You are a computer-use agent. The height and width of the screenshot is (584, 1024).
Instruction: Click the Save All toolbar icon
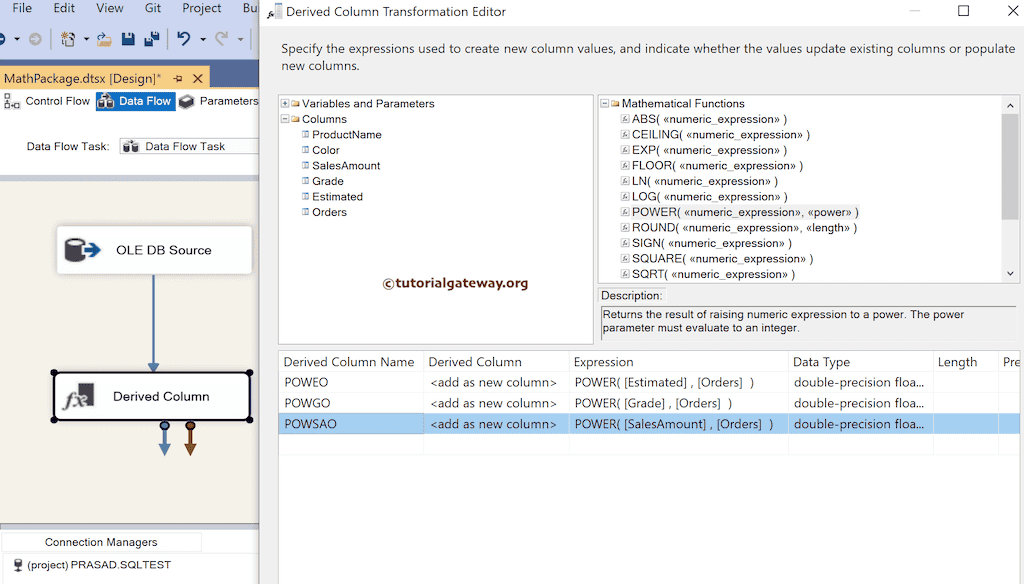pos(150,38)
